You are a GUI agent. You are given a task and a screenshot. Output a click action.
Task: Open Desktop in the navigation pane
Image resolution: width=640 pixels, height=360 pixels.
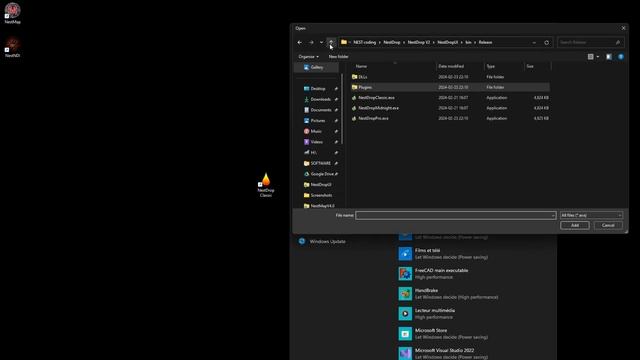(318, 89)
